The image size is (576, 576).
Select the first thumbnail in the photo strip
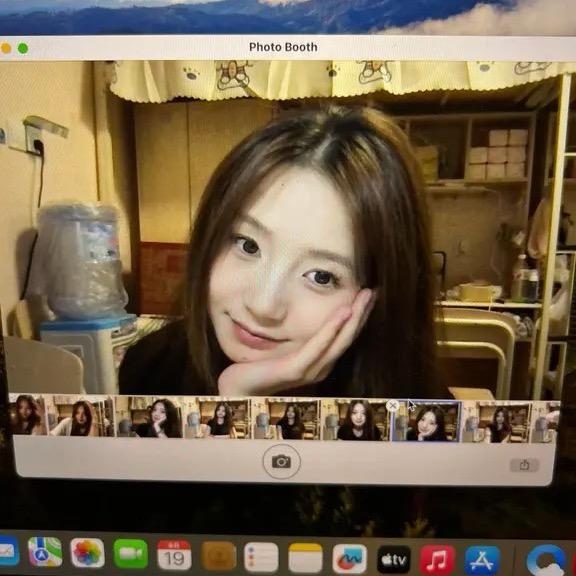click(x=28, y=414)
